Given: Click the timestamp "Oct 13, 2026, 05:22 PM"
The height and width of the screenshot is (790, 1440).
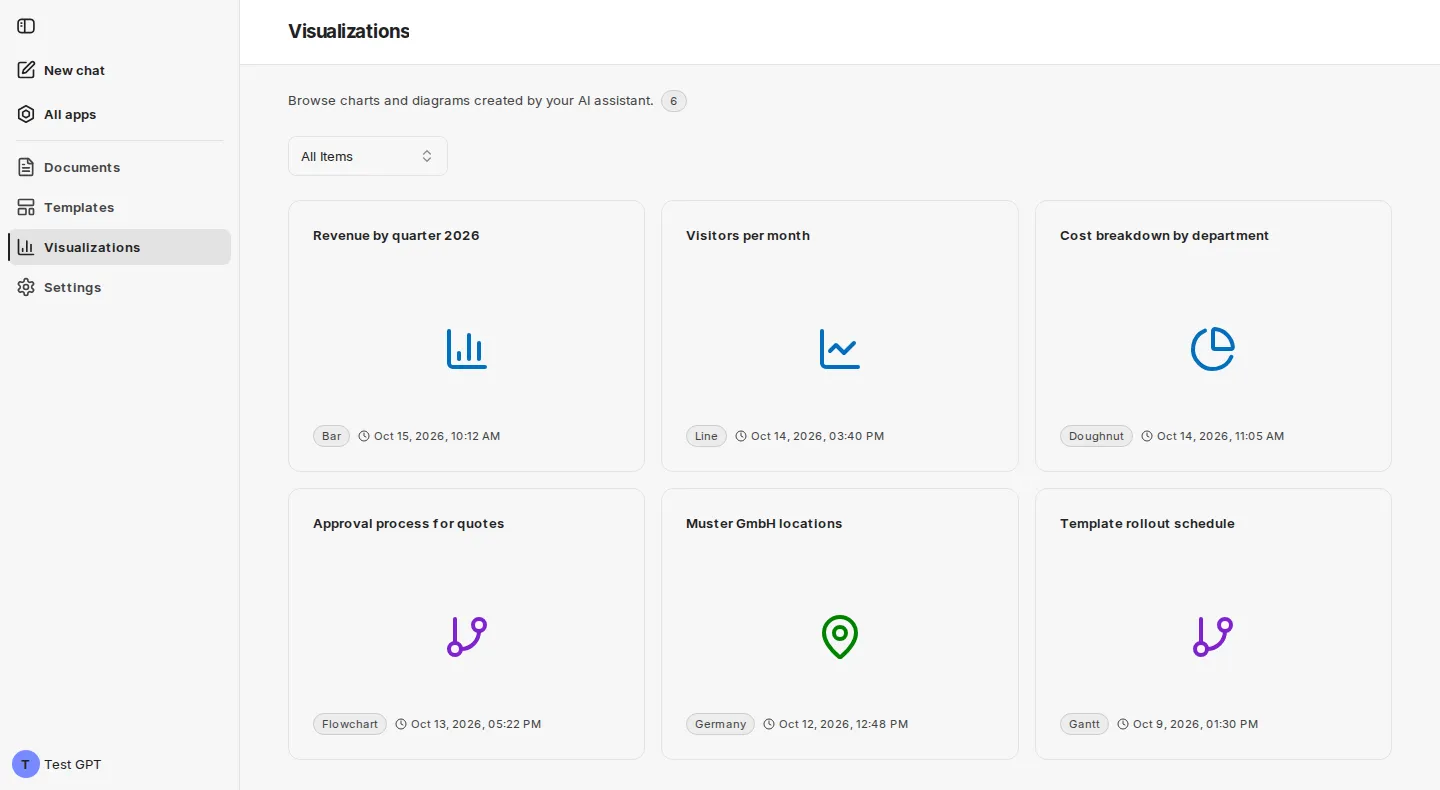Looking at the screenshot, I should 476,724.
